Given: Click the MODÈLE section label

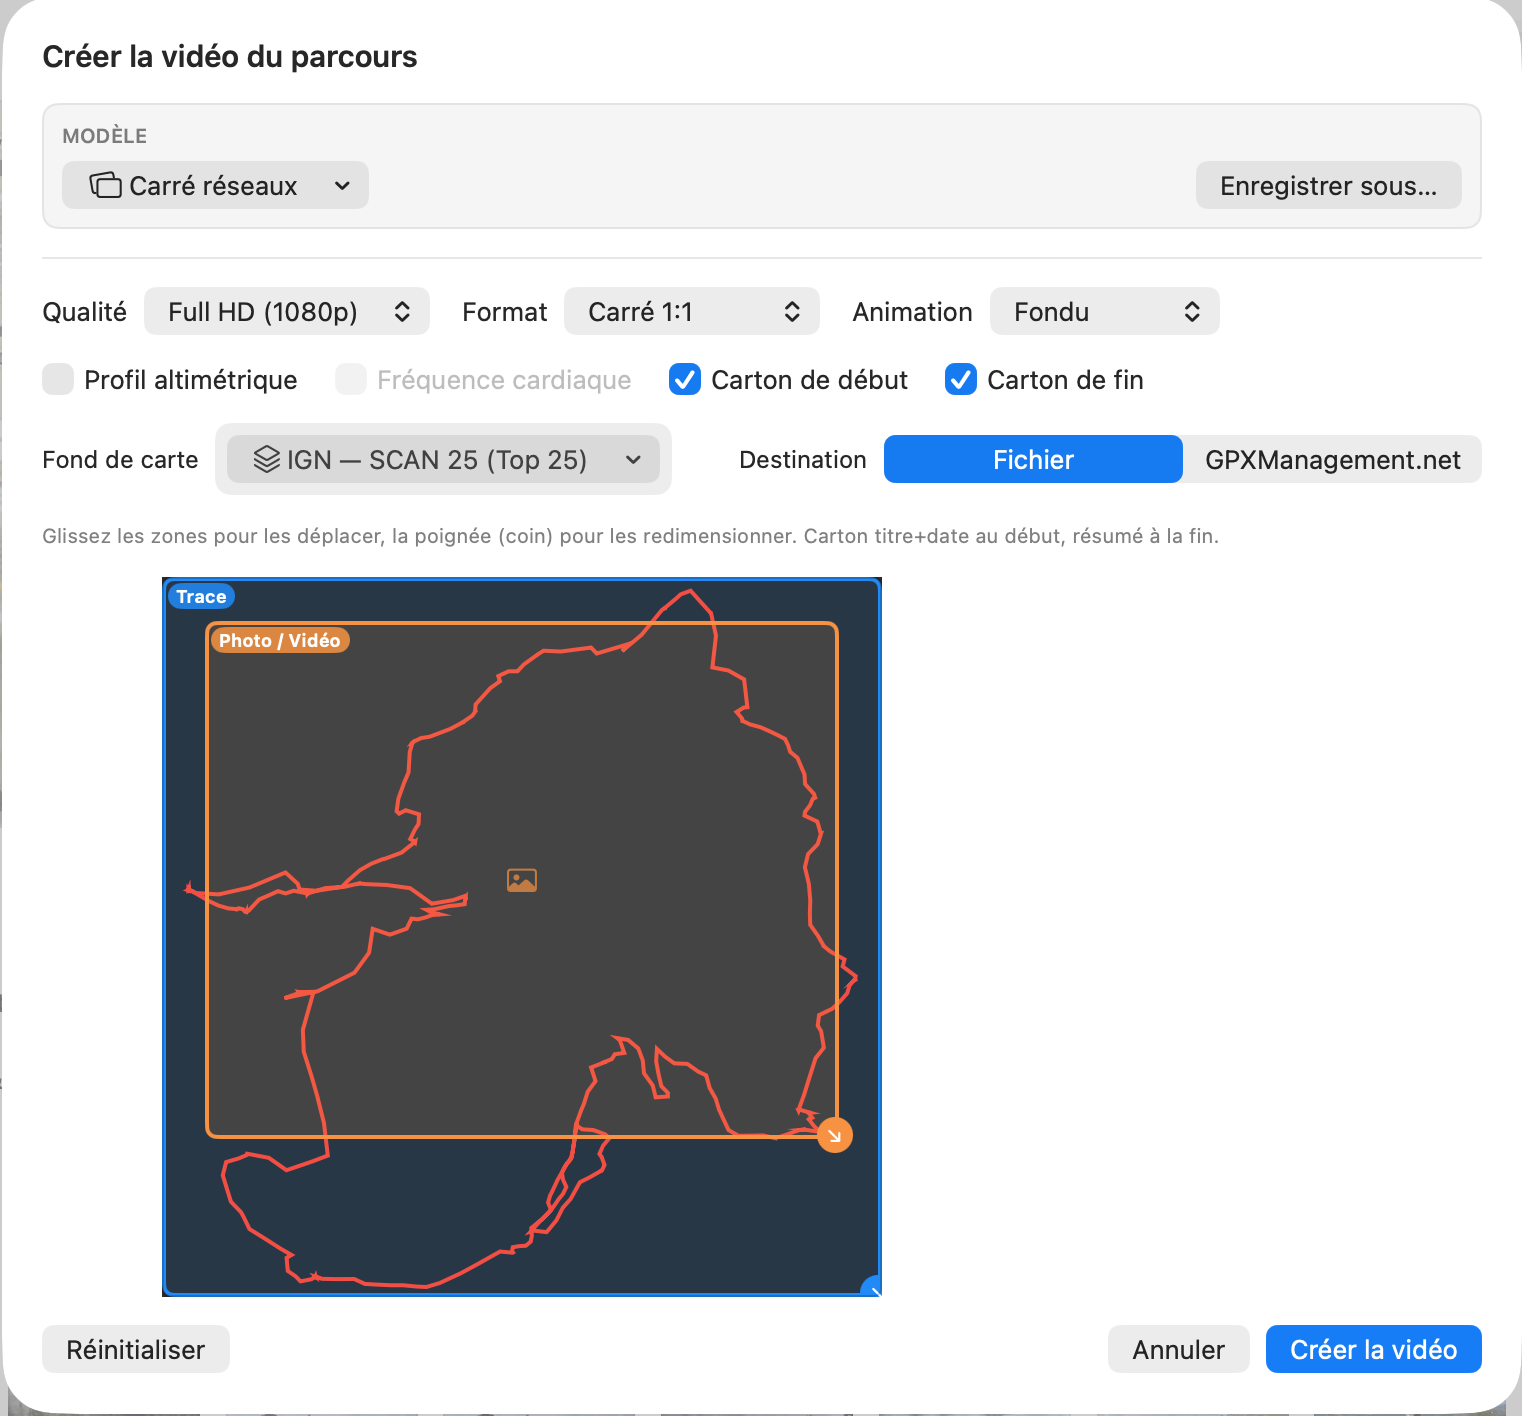Looking at the screenshot, I should point(105,136).
